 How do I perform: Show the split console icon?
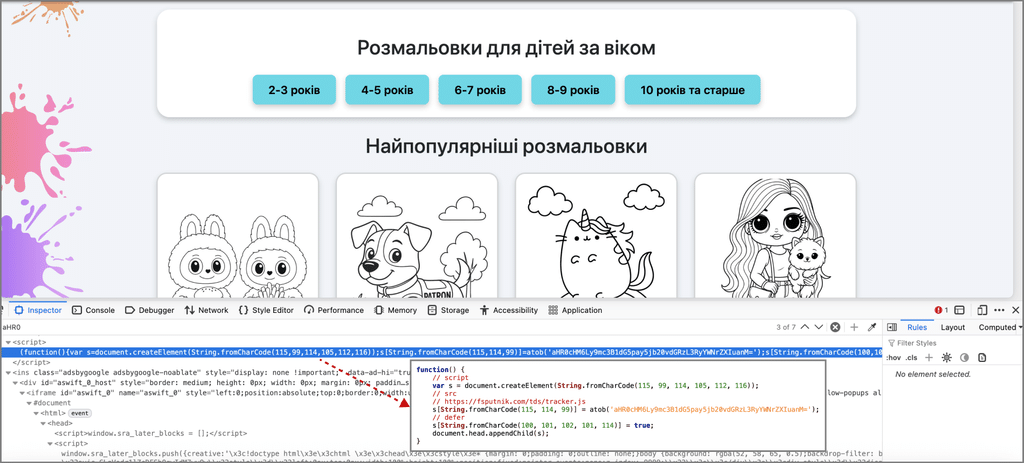click(959, 310)
